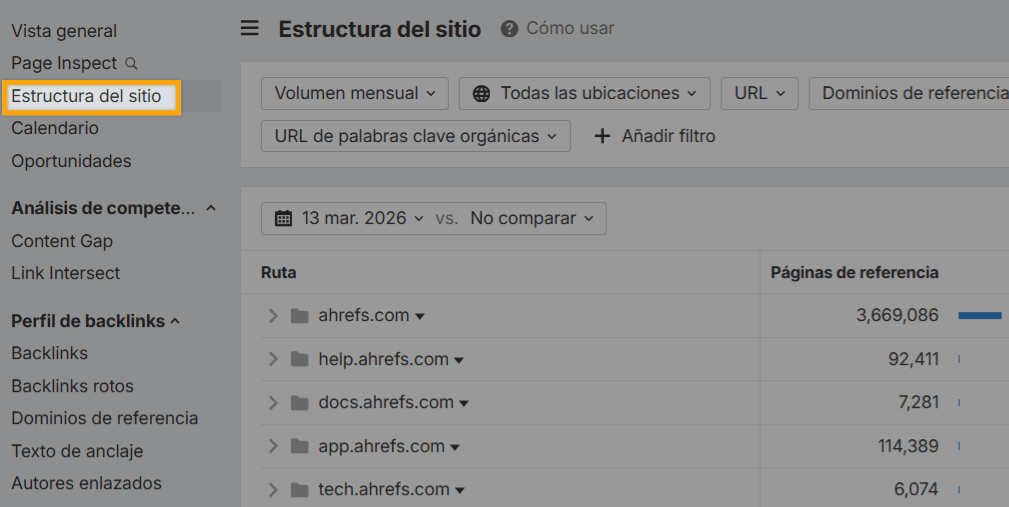Screen dimensions: 1009x507
Task: Click the 6,074 referring pages value
Action: coord(916,490)
